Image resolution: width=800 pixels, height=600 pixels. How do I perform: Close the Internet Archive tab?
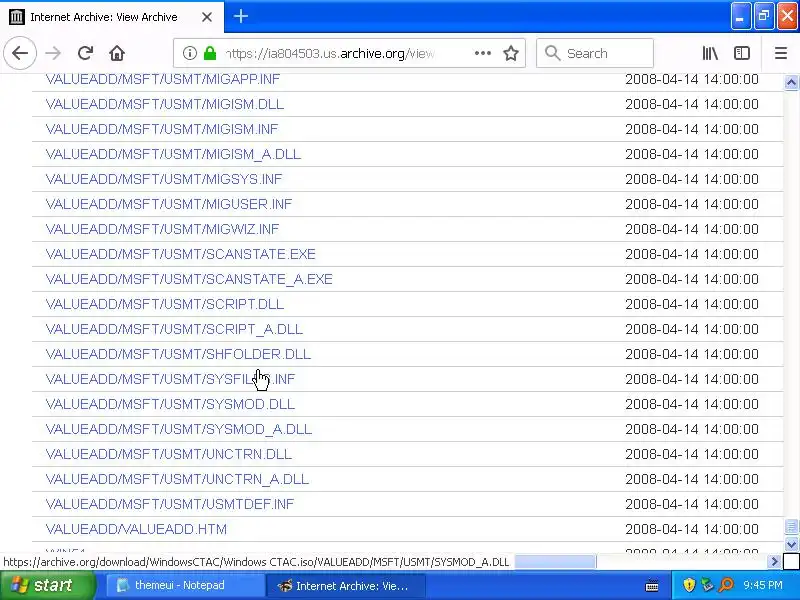pyautogui.click(x=207, y=17)
